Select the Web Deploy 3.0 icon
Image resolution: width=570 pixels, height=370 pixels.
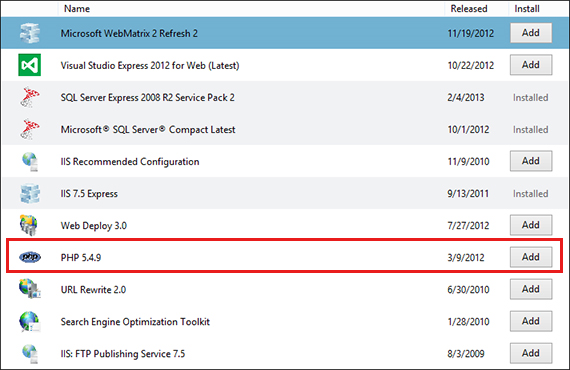pos(29,225)
